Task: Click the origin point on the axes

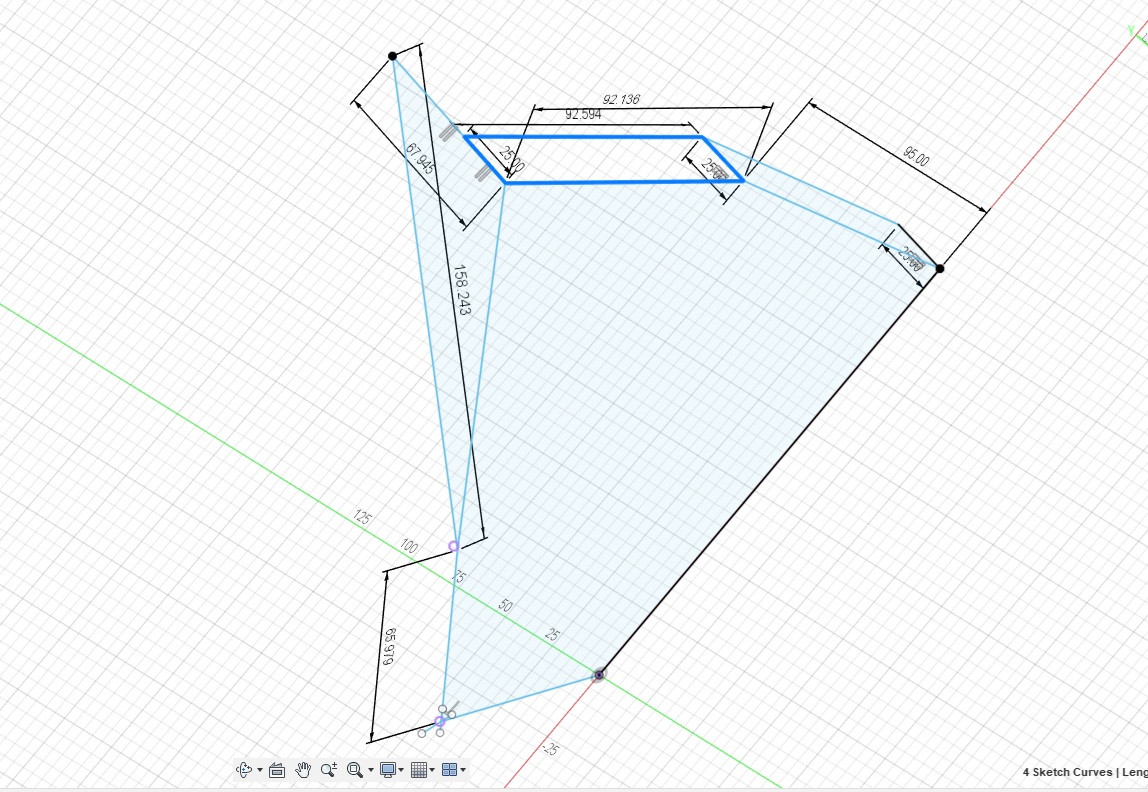Action: (x=599, y=675)
